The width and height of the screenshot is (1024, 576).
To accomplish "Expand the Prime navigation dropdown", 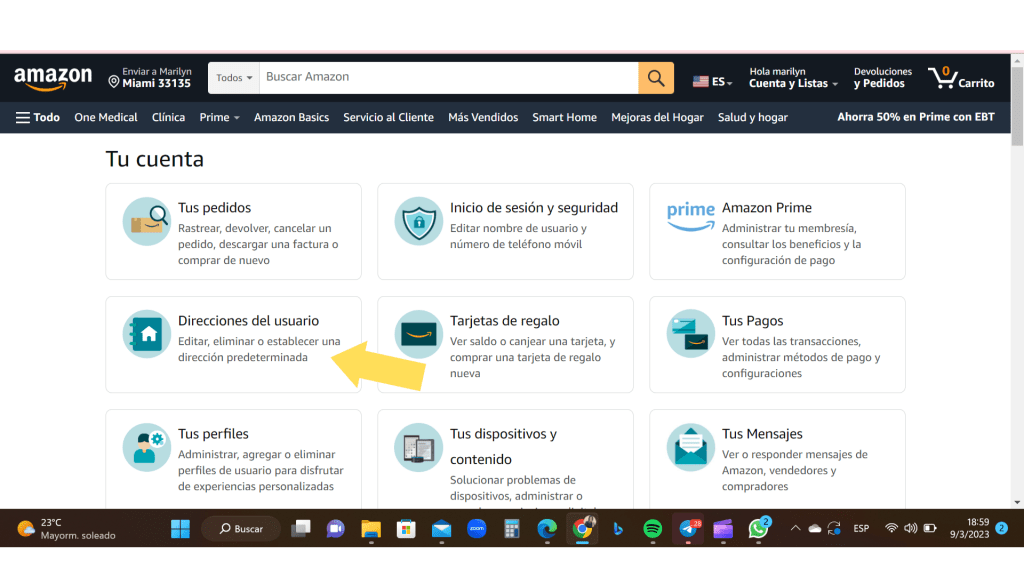I will [x=219, y=118].
